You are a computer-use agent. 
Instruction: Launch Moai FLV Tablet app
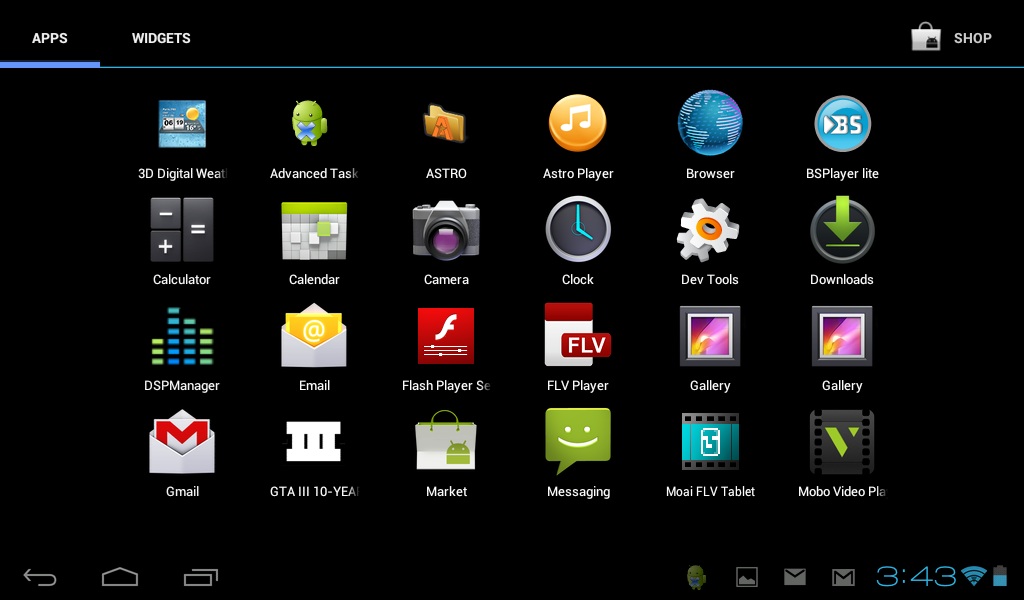[x=710, y=441]
